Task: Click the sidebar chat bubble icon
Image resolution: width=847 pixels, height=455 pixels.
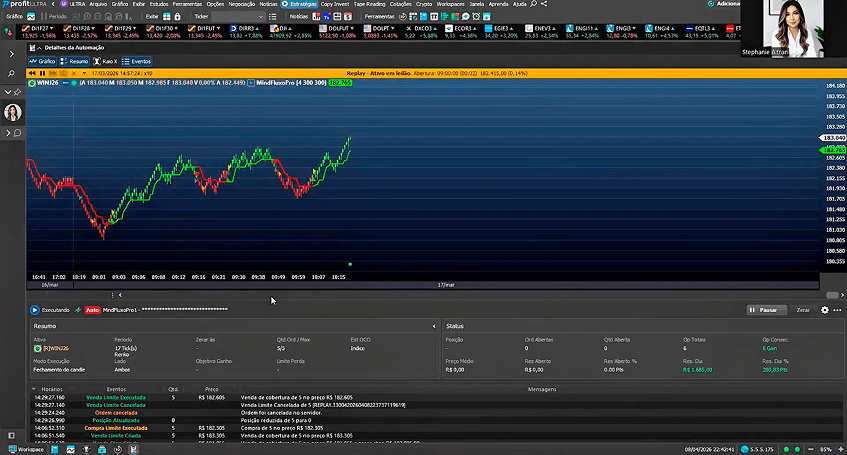Action: pyautogui.click(x=17, y=133)
